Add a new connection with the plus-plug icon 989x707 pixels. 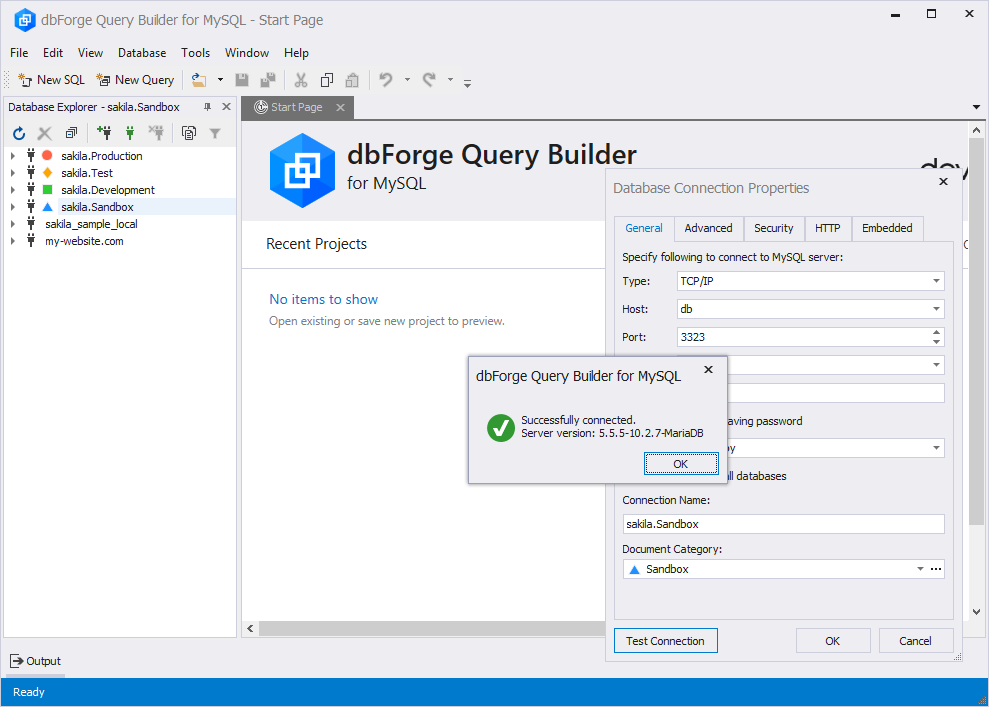click(x=104, y=133)
